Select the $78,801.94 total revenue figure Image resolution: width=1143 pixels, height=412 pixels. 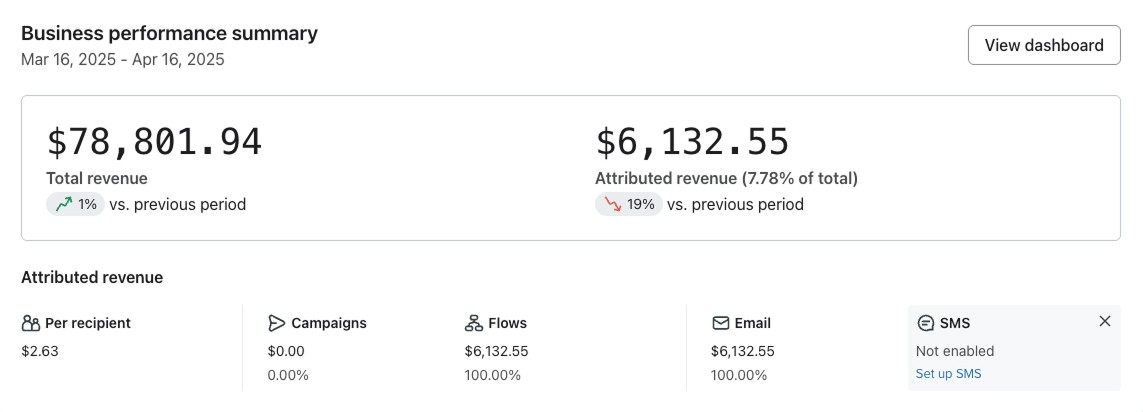point(154,141)
